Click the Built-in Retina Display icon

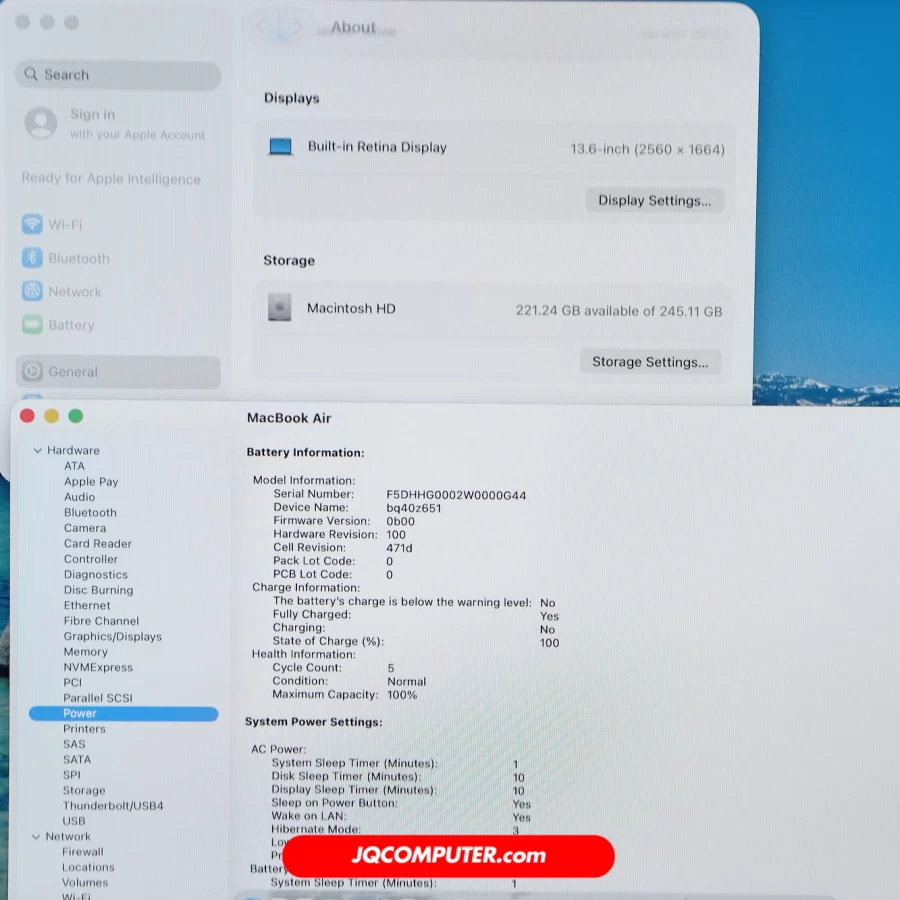280,147
